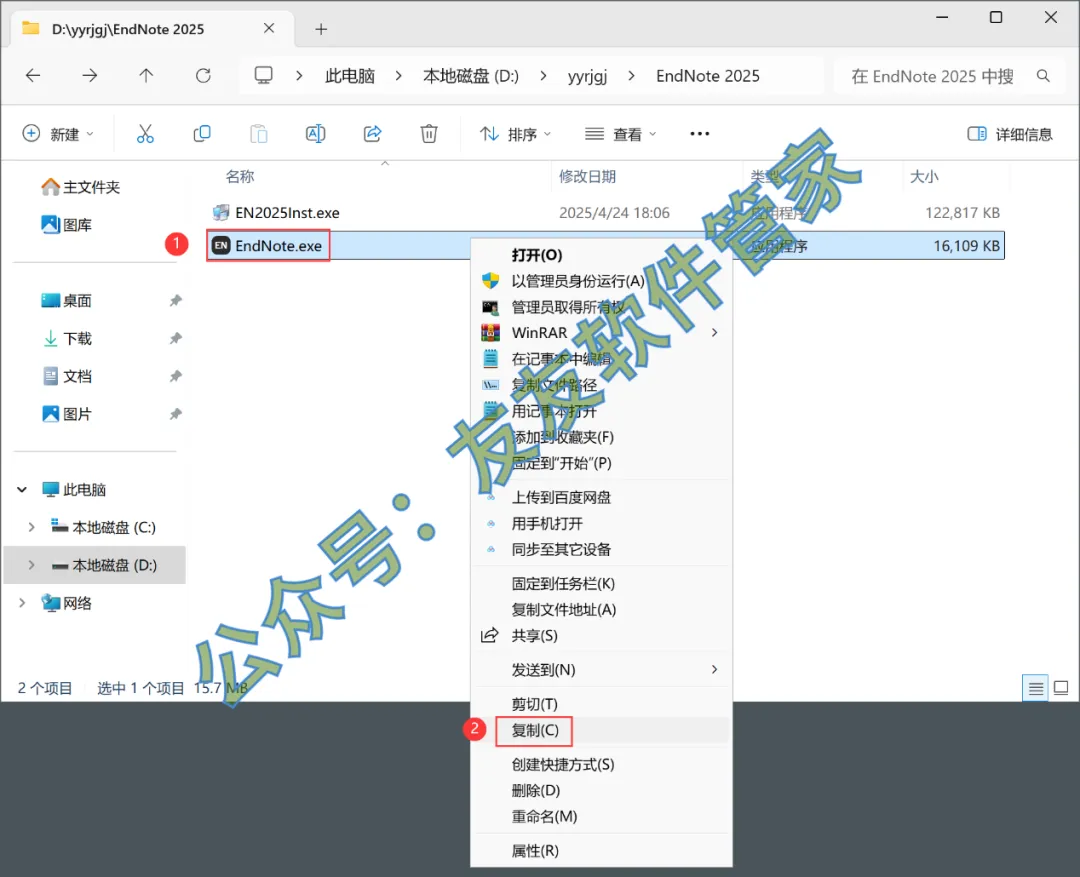Viewport: 1080px width, 877px height.
Task: Click the search magnifier icon
Action: [1043, 76]
